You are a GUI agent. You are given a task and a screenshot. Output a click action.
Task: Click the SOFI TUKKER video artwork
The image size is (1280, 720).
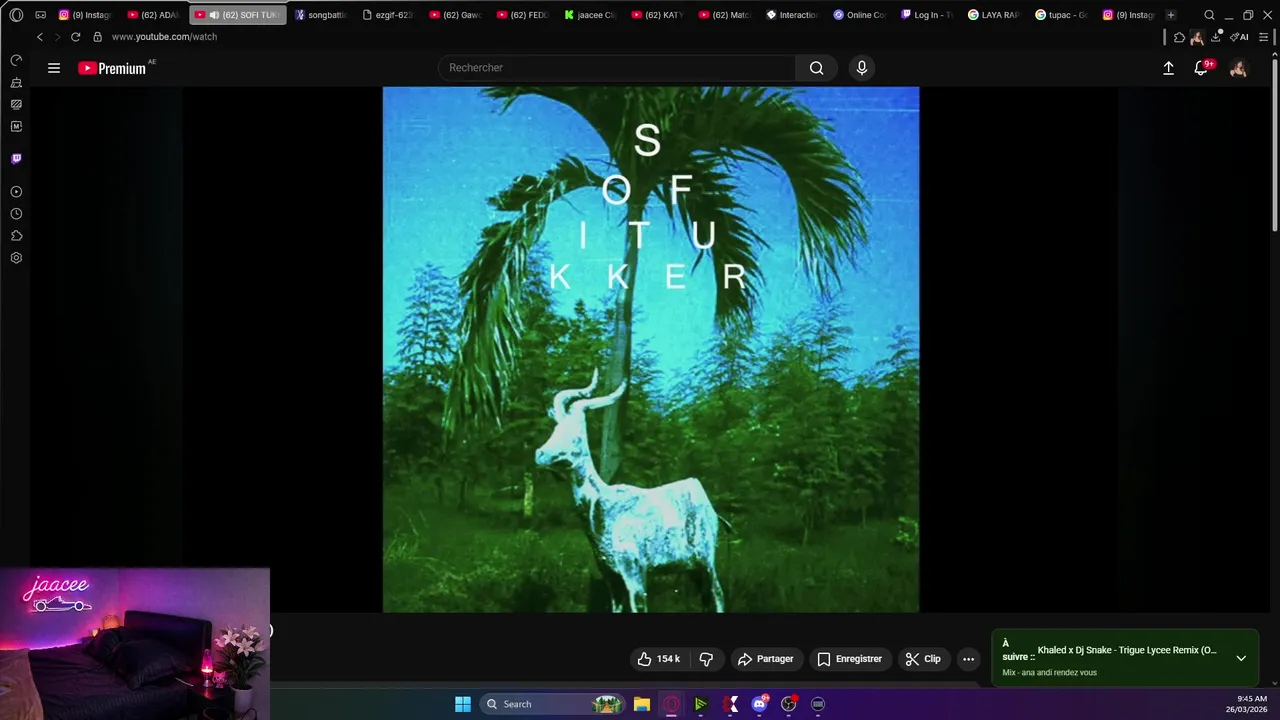[651, 349]
